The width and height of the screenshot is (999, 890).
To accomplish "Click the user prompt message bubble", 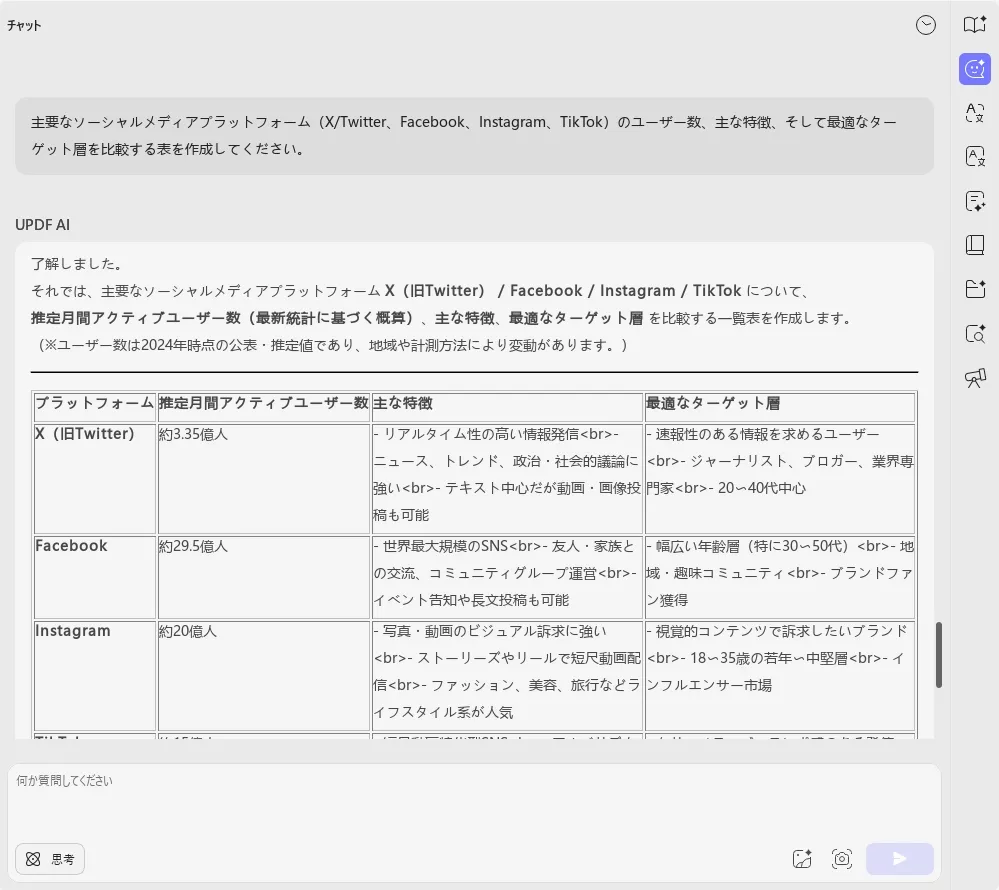I will click(473, 136).
